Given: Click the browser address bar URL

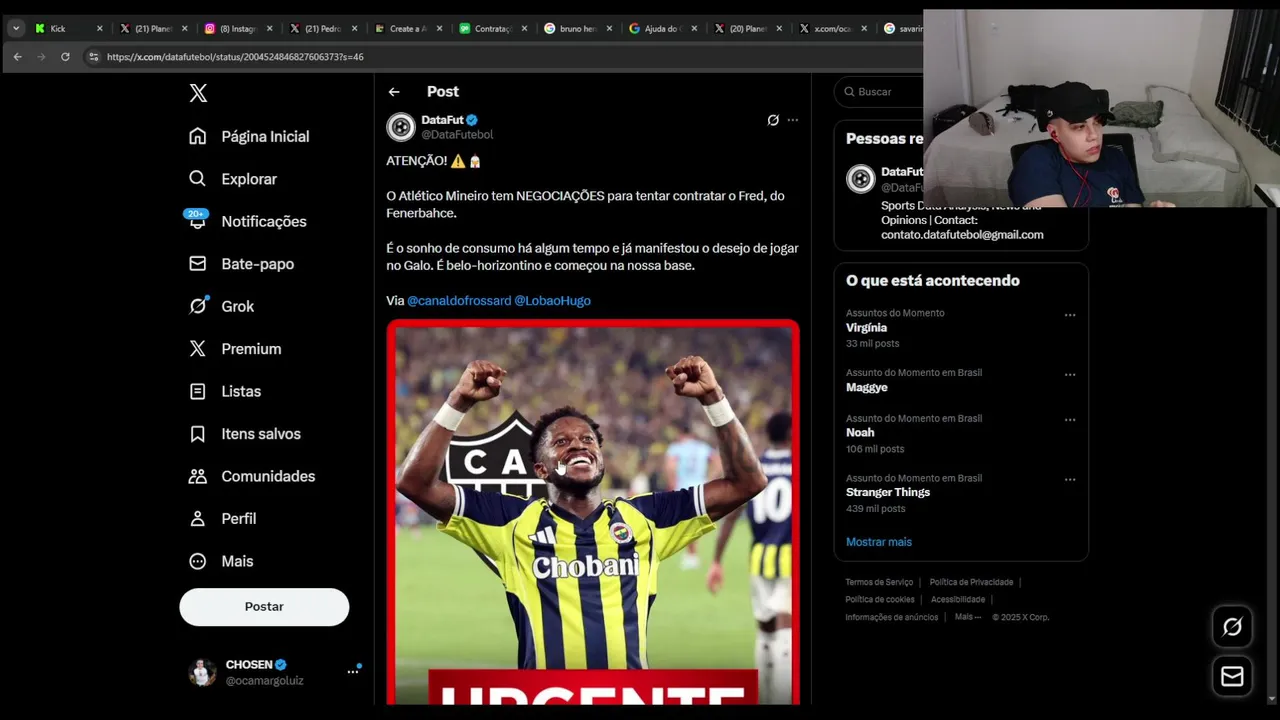Looking at the screenshot, I should (x=235, y=57).
